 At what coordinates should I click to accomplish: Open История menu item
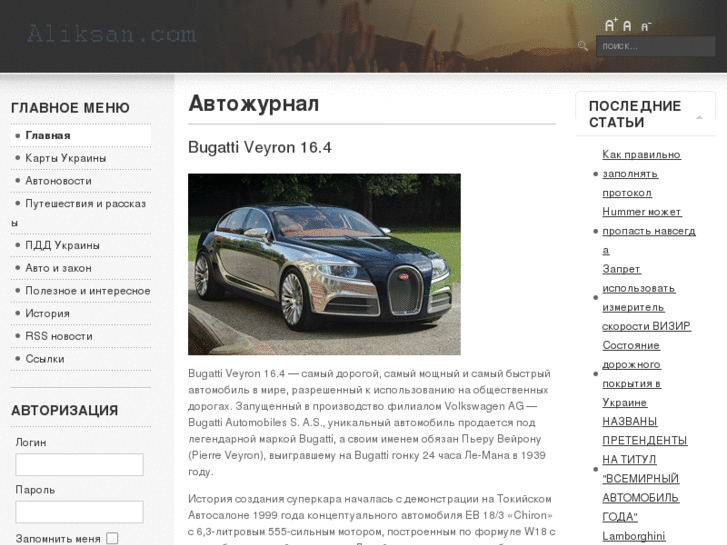click(x=47, y=314)
